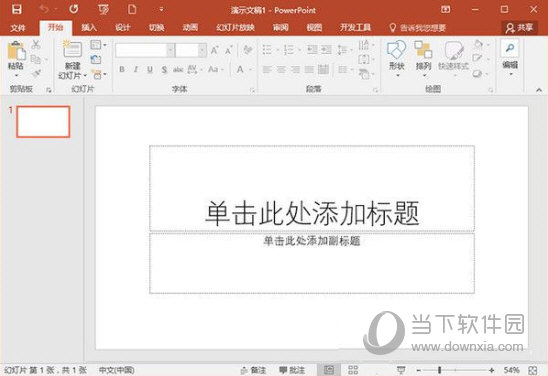Image resolution: width=548 pixels, height=376 pixels.
Task: Click the Tell me what you want search box
Action: (418, 28)
